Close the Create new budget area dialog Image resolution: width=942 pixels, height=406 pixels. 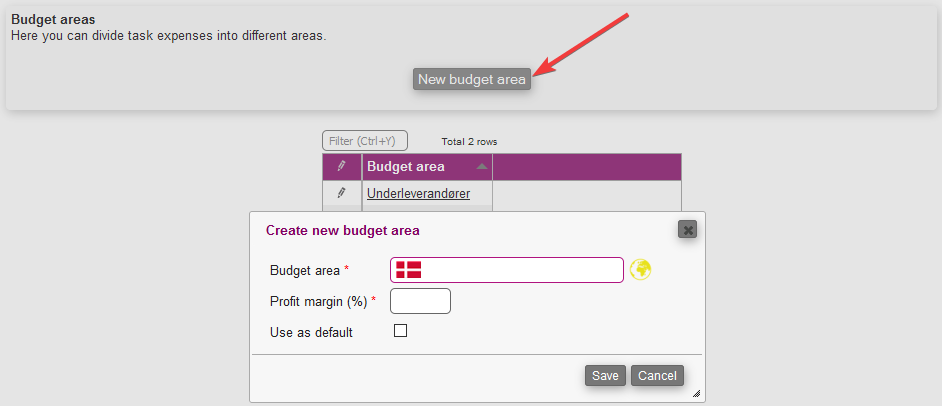click(x=687, y=229)
